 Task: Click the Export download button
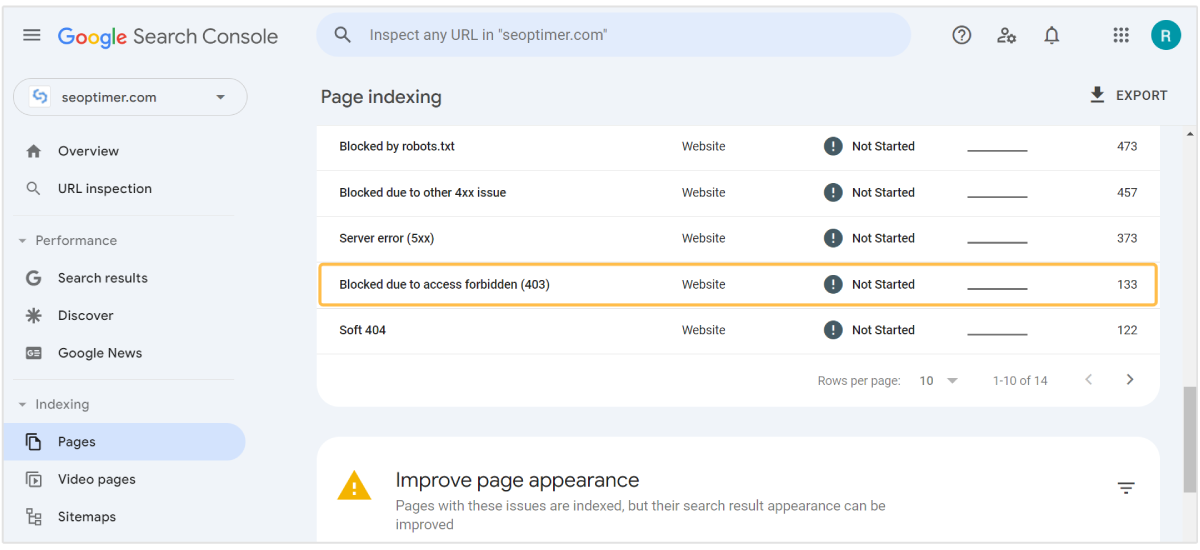(1128, 95)
